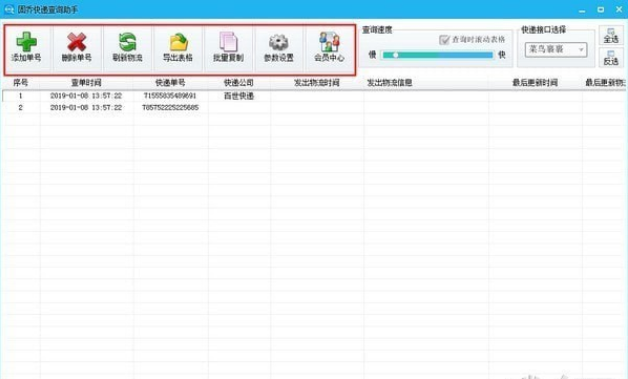Select tracking number 785752225225685
The width and height of the screenshot is (628, 379).
(170, 107)
